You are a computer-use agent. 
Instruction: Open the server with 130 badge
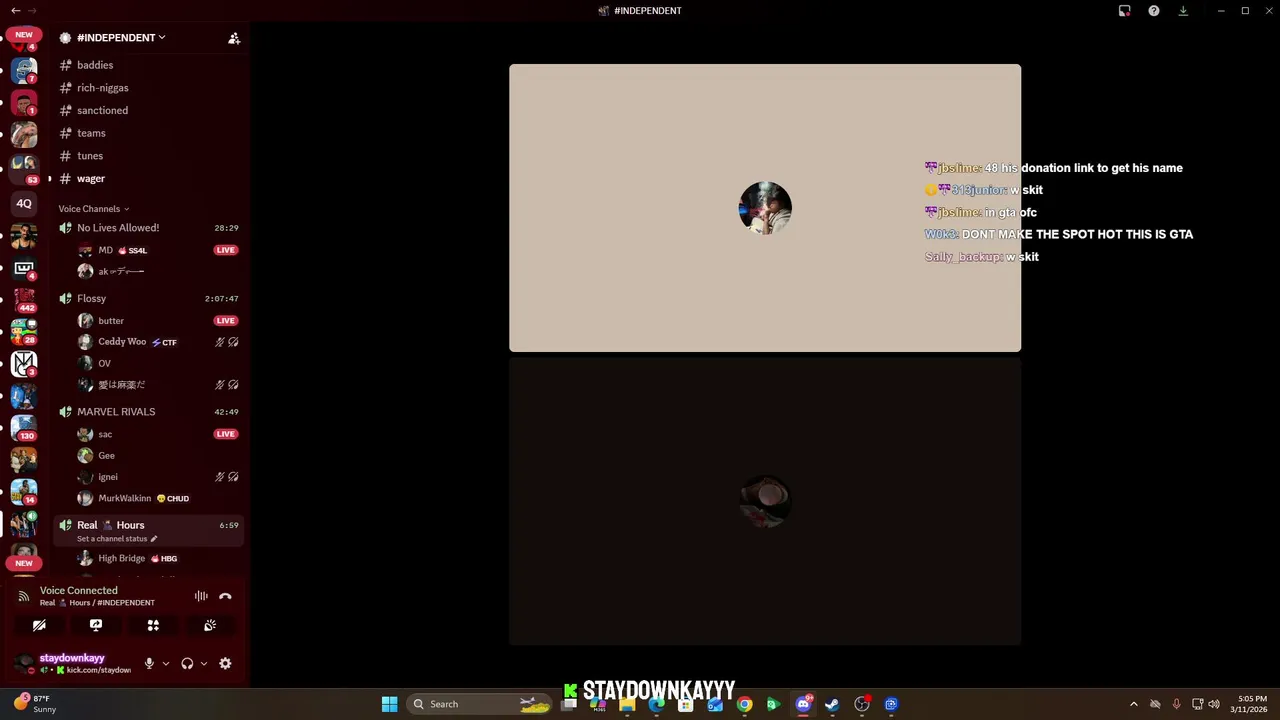tap(24, 427)
